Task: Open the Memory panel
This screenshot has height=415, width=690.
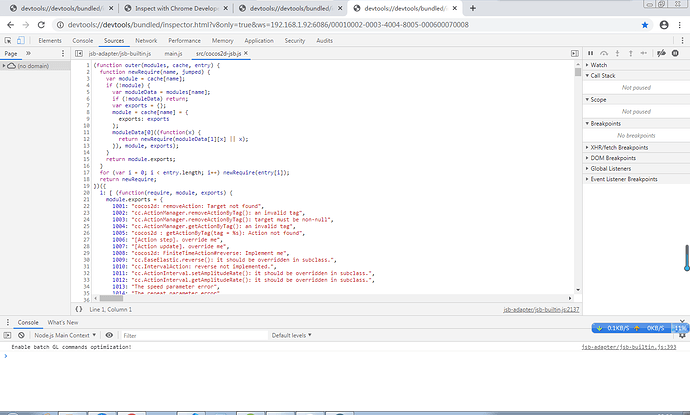Action: (223, 40)
